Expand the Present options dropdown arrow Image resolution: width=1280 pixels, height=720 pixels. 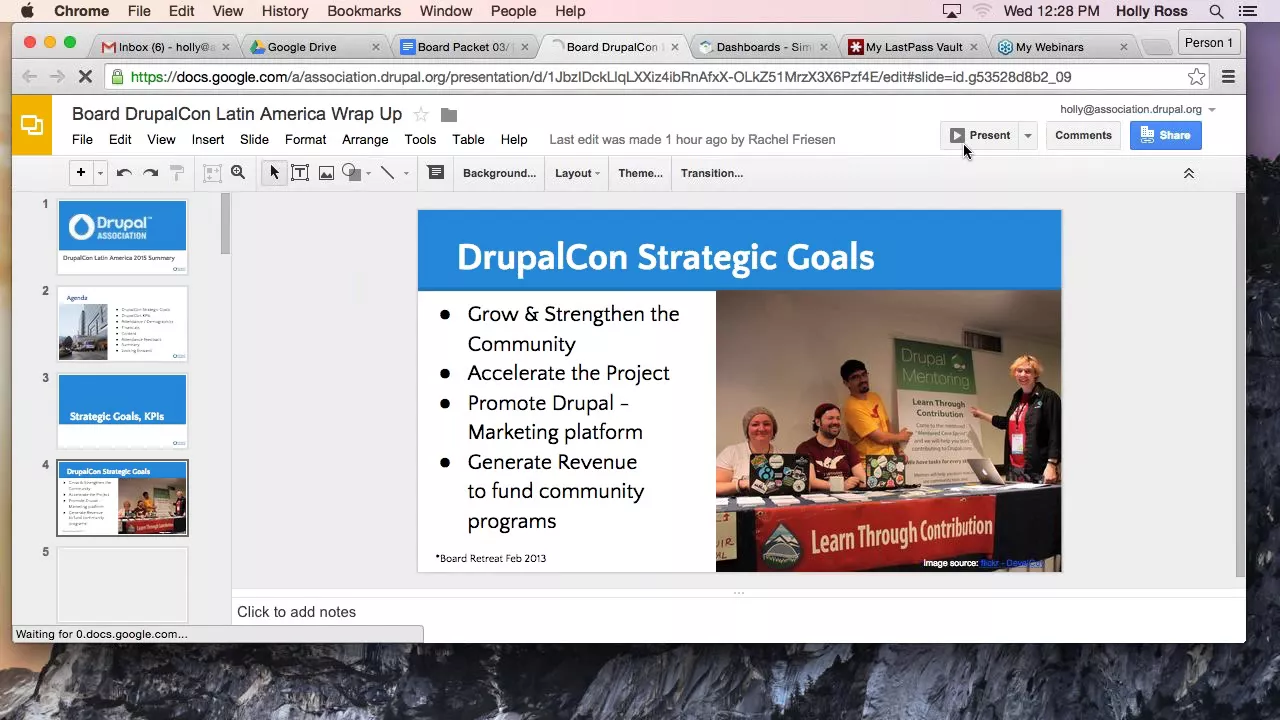pos(1027,135)
